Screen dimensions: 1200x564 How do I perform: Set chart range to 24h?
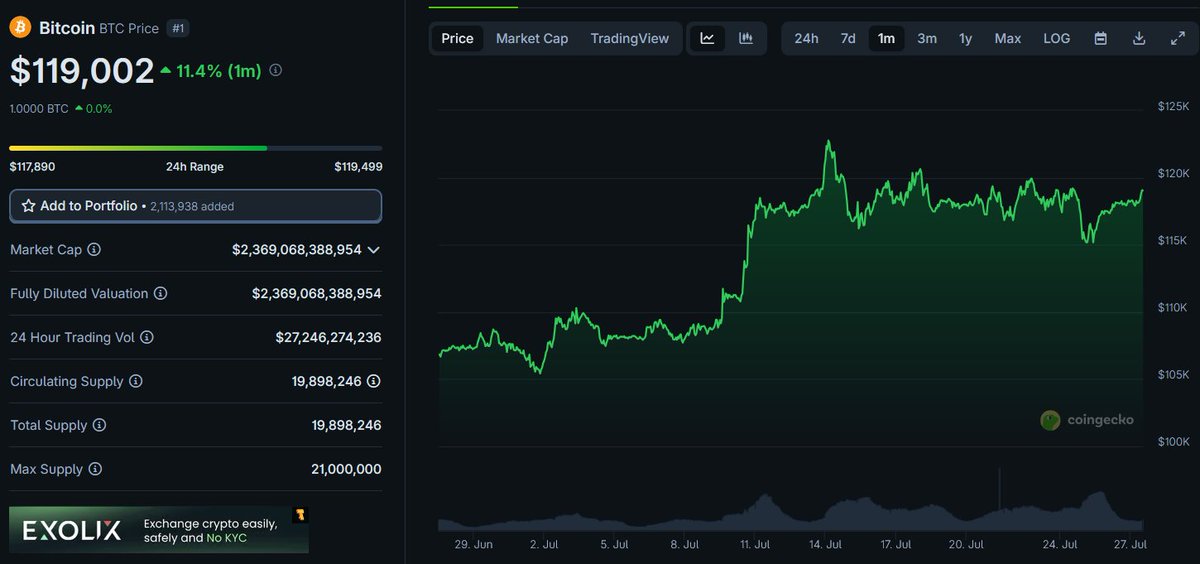(806, 38)
